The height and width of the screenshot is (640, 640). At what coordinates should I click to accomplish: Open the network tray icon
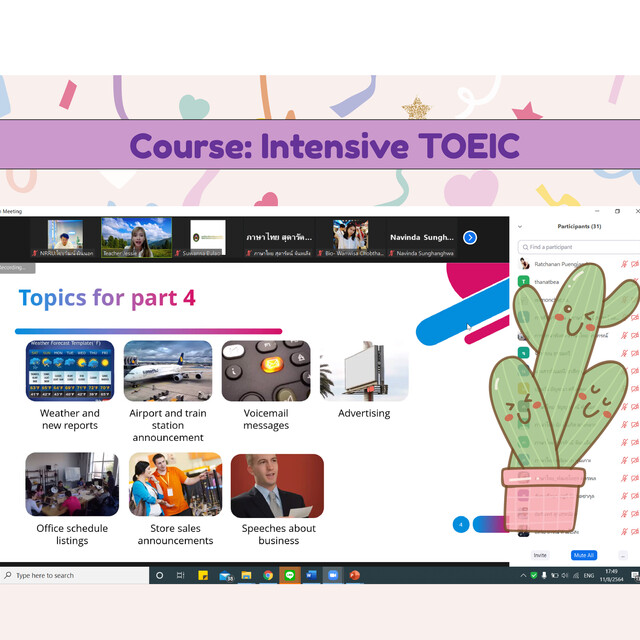[576, 576]
